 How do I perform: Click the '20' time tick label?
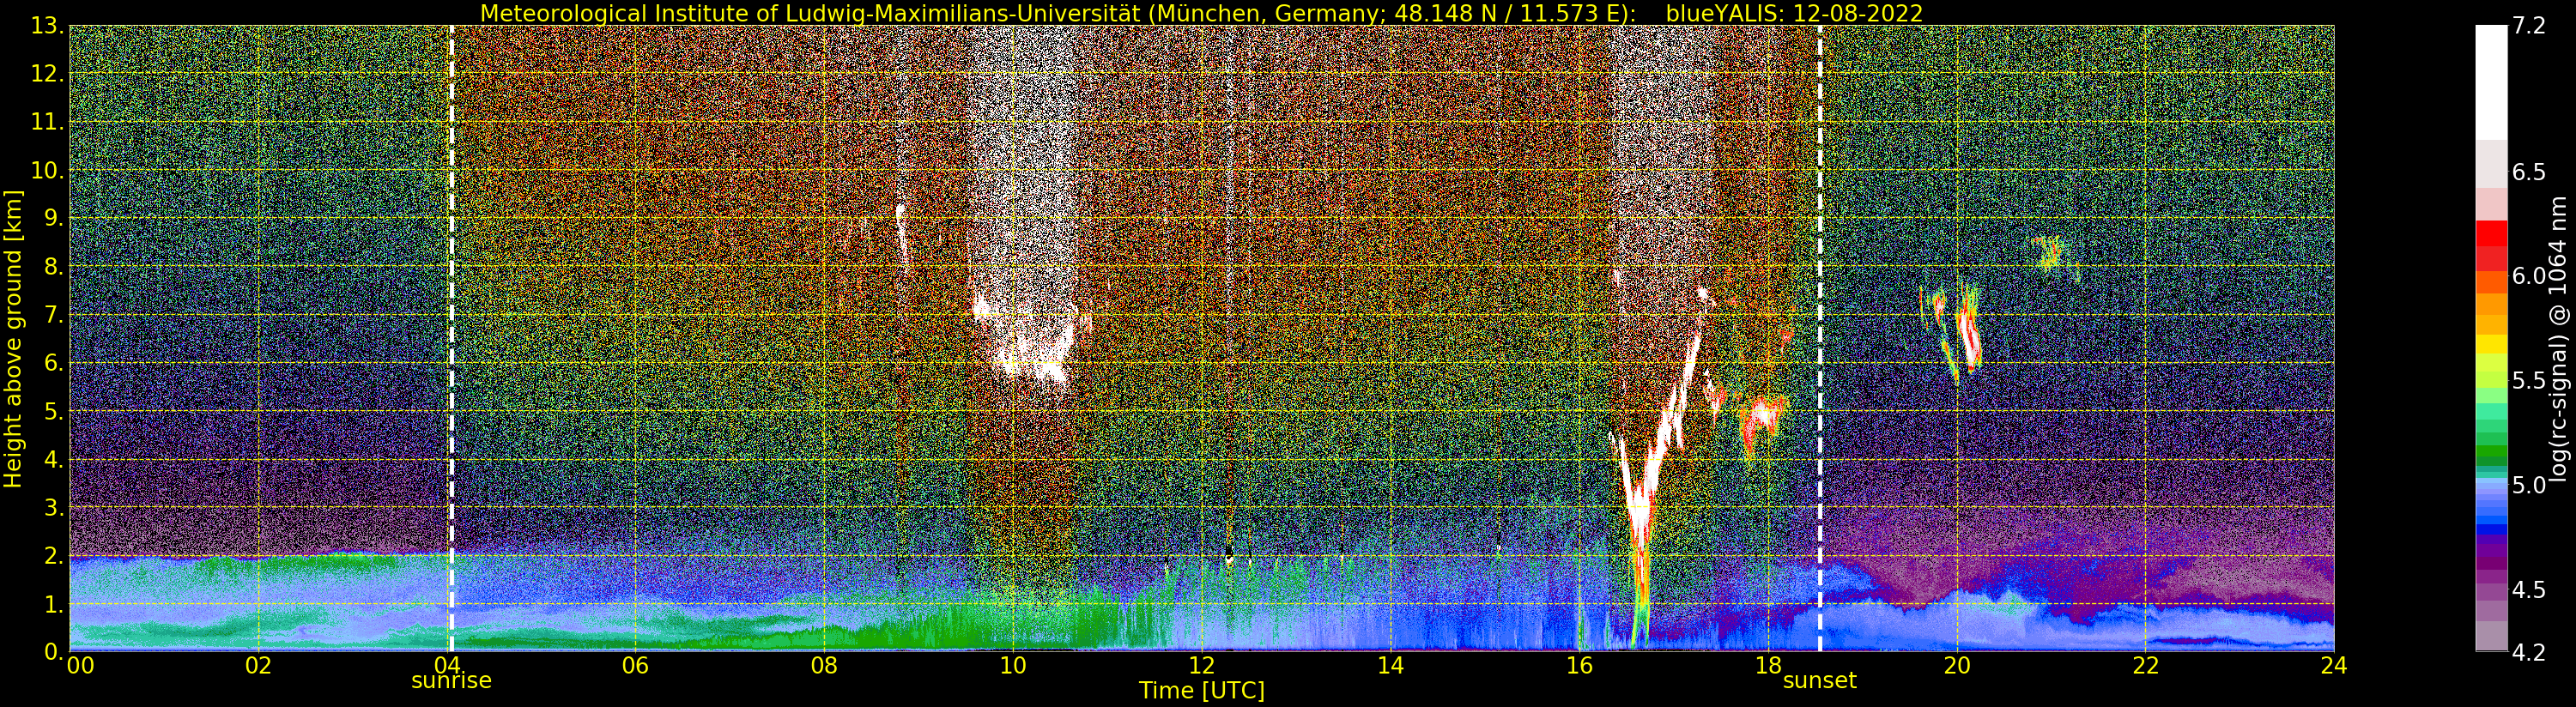(1956, 666)
